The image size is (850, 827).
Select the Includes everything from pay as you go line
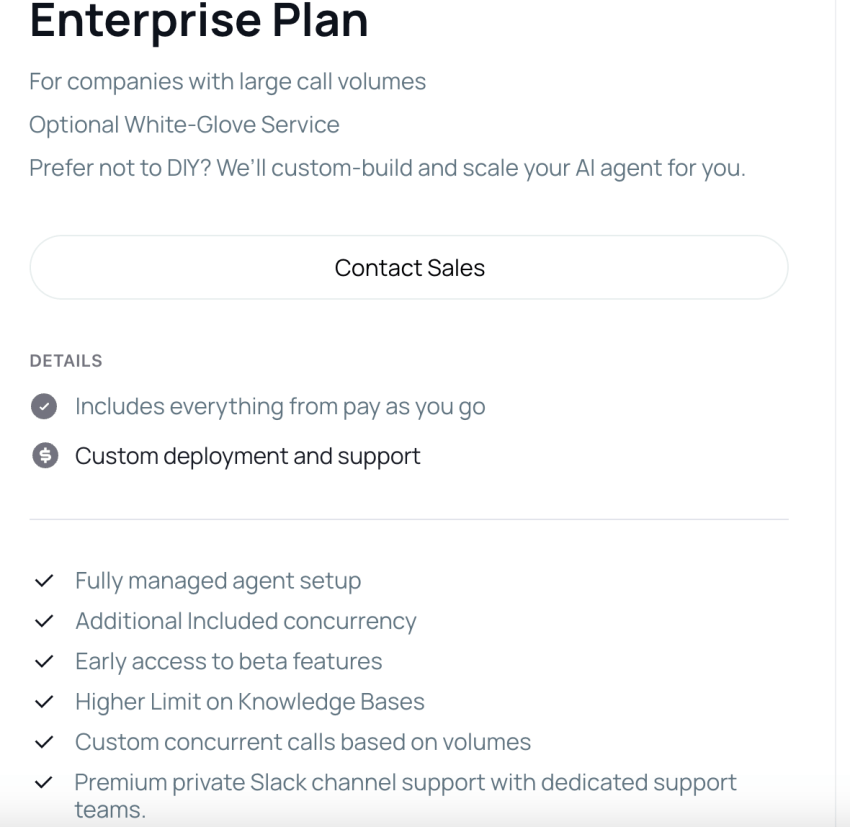(x=280, y=406)
